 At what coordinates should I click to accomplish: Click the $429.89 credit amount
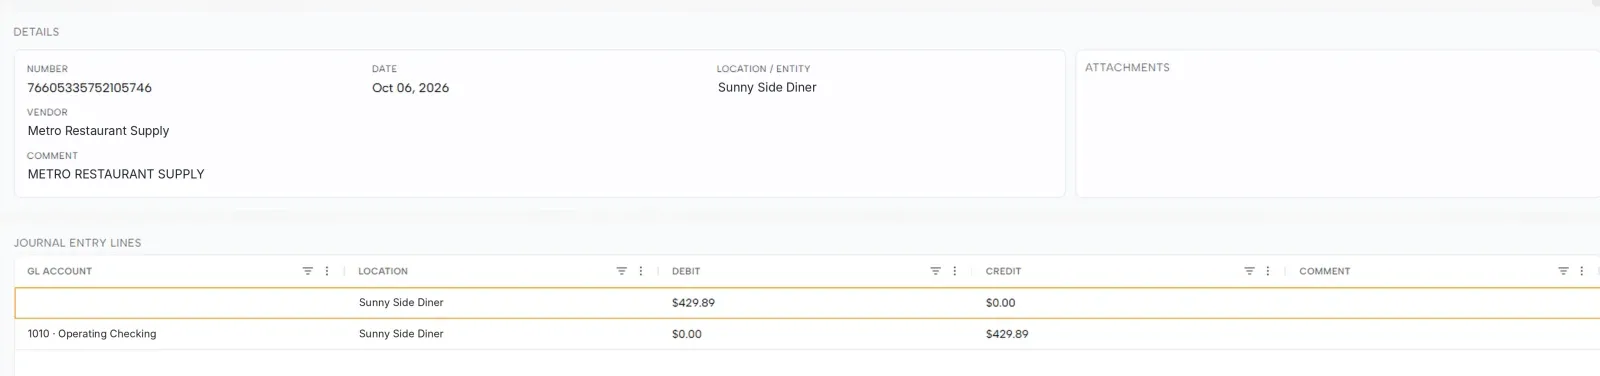[1007, 334]
